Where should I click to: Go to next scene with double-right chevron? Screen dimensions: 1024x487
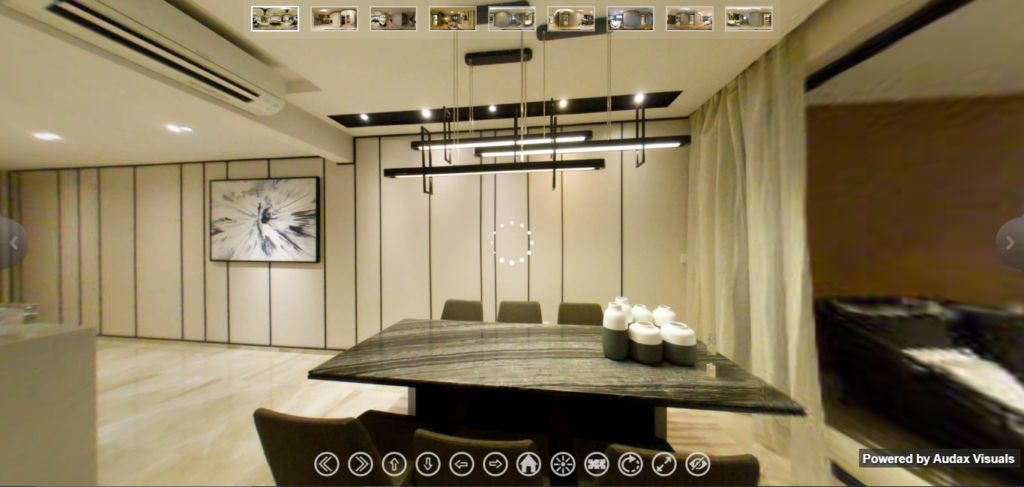coord(360,464)
